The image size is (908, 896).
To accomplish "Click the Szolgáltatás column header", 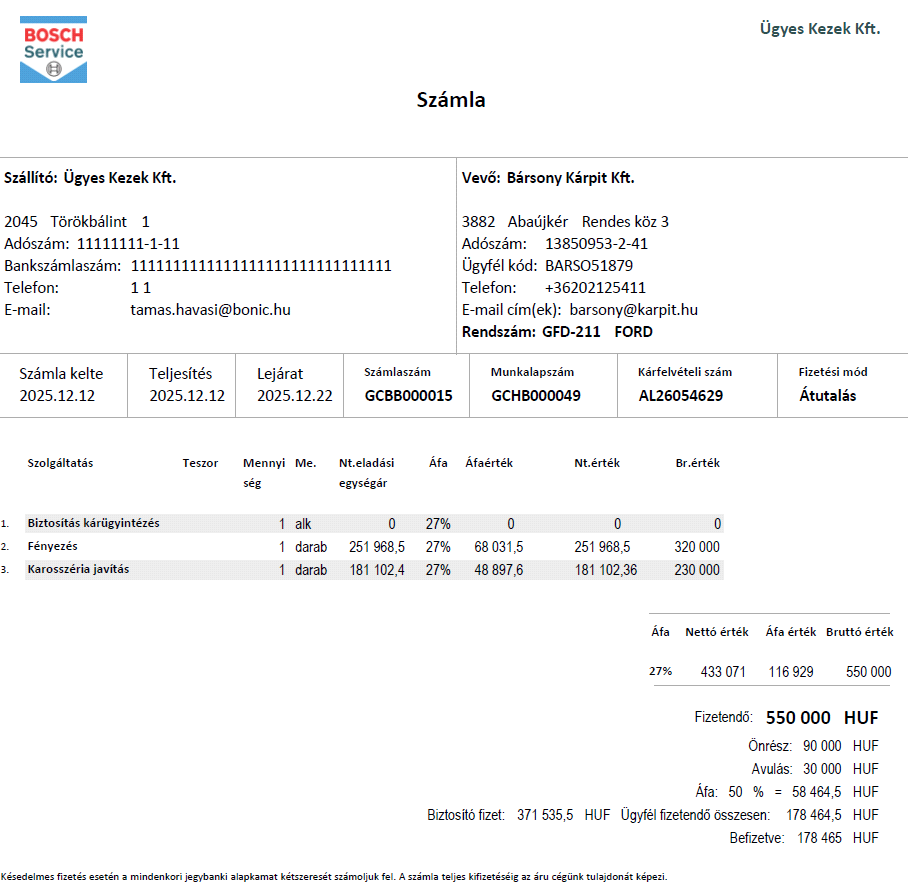I will [60, 463].
